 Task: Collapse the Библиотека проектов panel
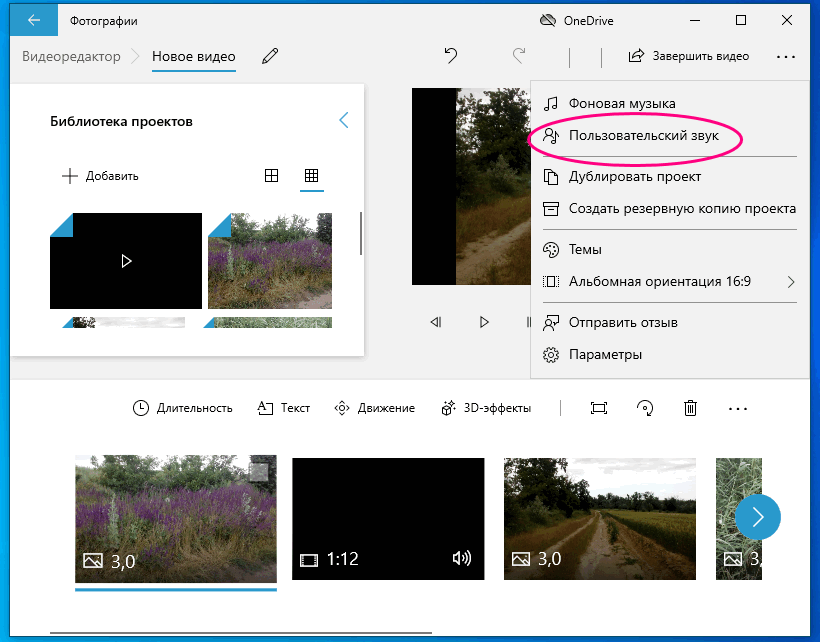click(x=344, y=121)
